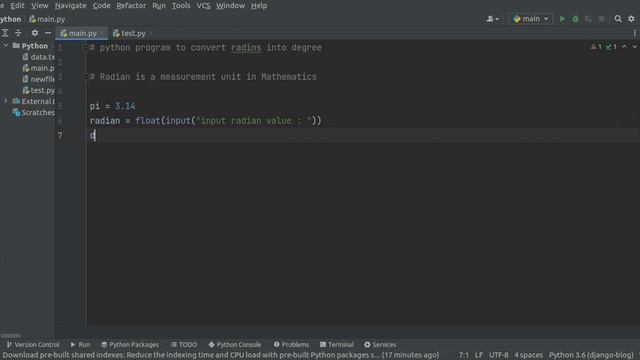Open the View menu
Screen dimensions: 640x360
click(40, 6)
